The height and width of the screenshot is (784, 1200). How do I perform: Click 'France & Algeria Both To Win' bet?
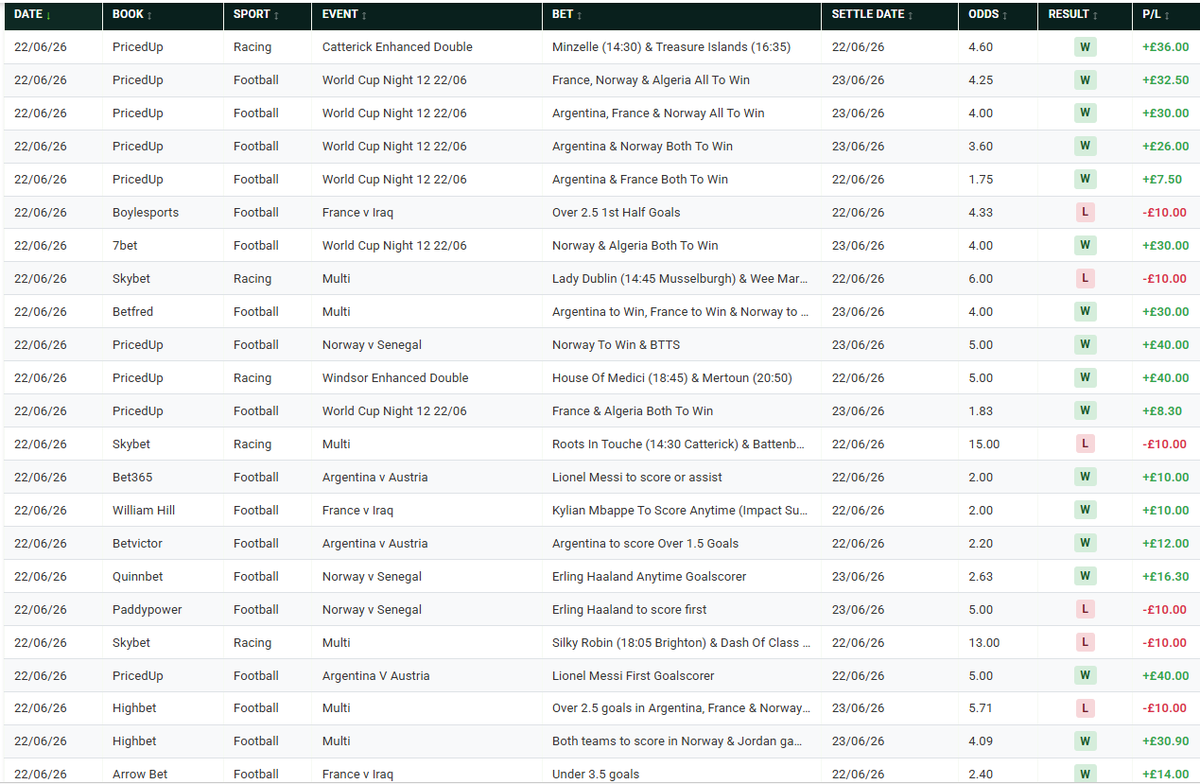633,411
